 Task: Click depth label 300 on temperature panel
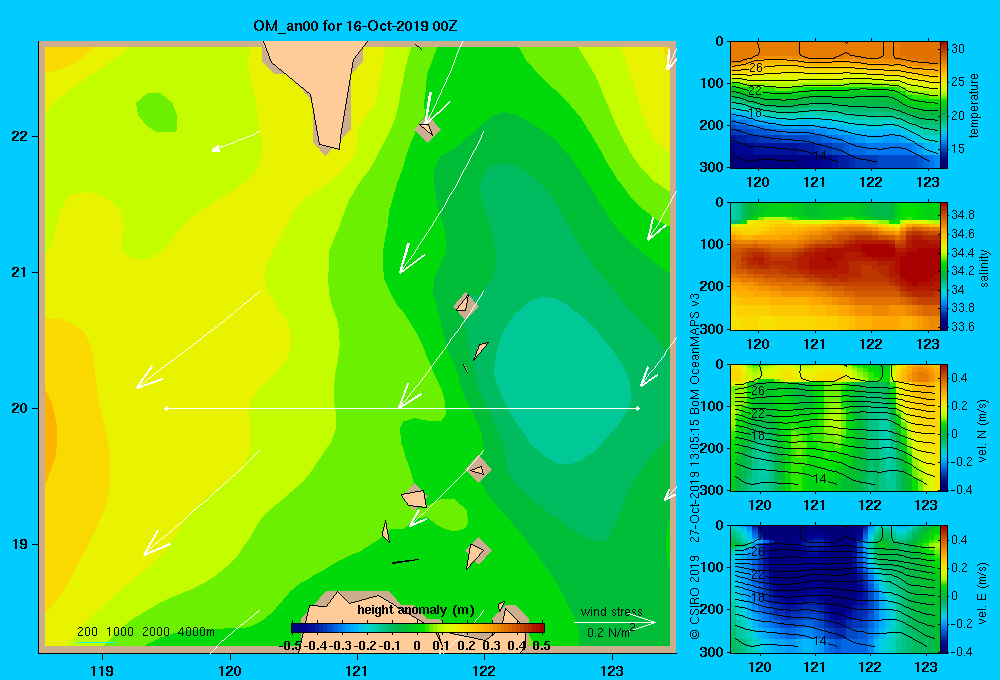click(x=711, y=167)
